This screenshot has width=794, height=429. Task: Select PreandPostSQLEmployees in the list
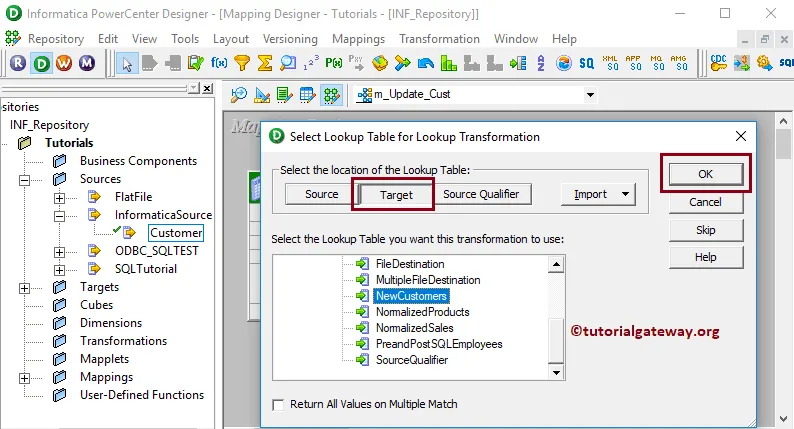pos(439,344)
